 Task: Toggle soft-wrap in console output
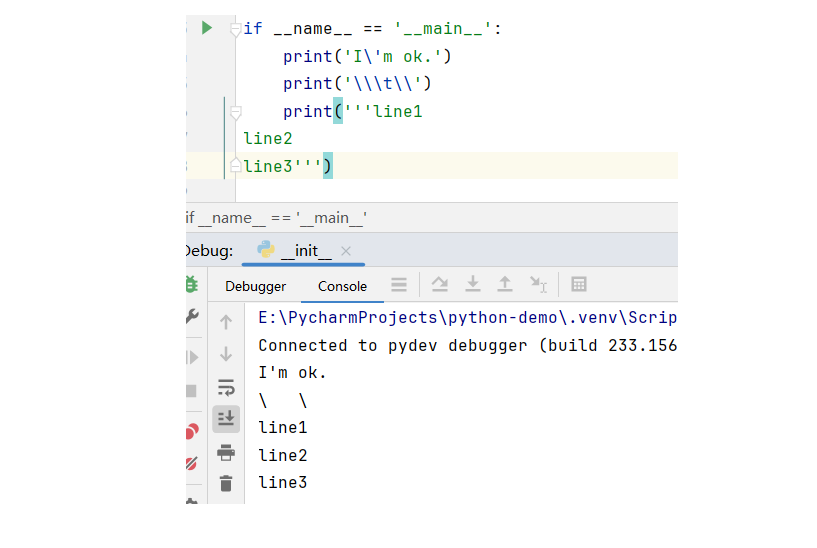point(226,388)
